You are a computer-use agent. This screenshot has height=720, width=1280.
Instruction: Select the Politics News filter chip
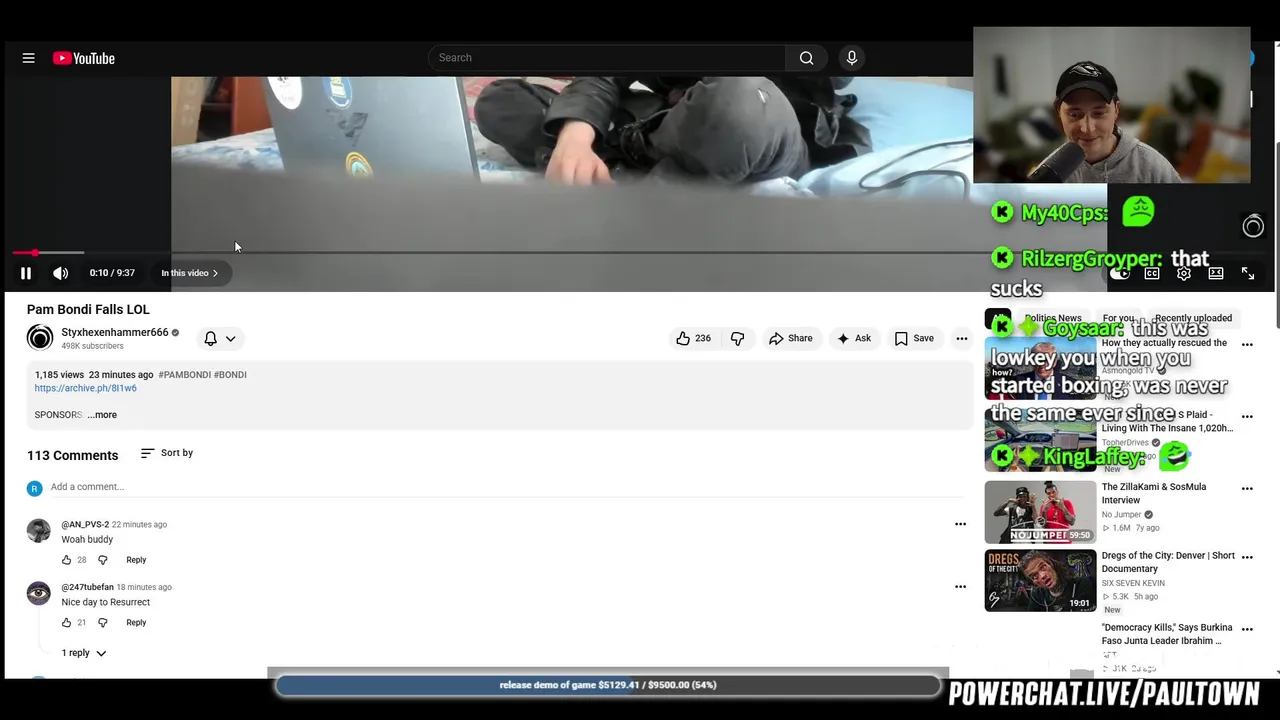pos(1052,318)
